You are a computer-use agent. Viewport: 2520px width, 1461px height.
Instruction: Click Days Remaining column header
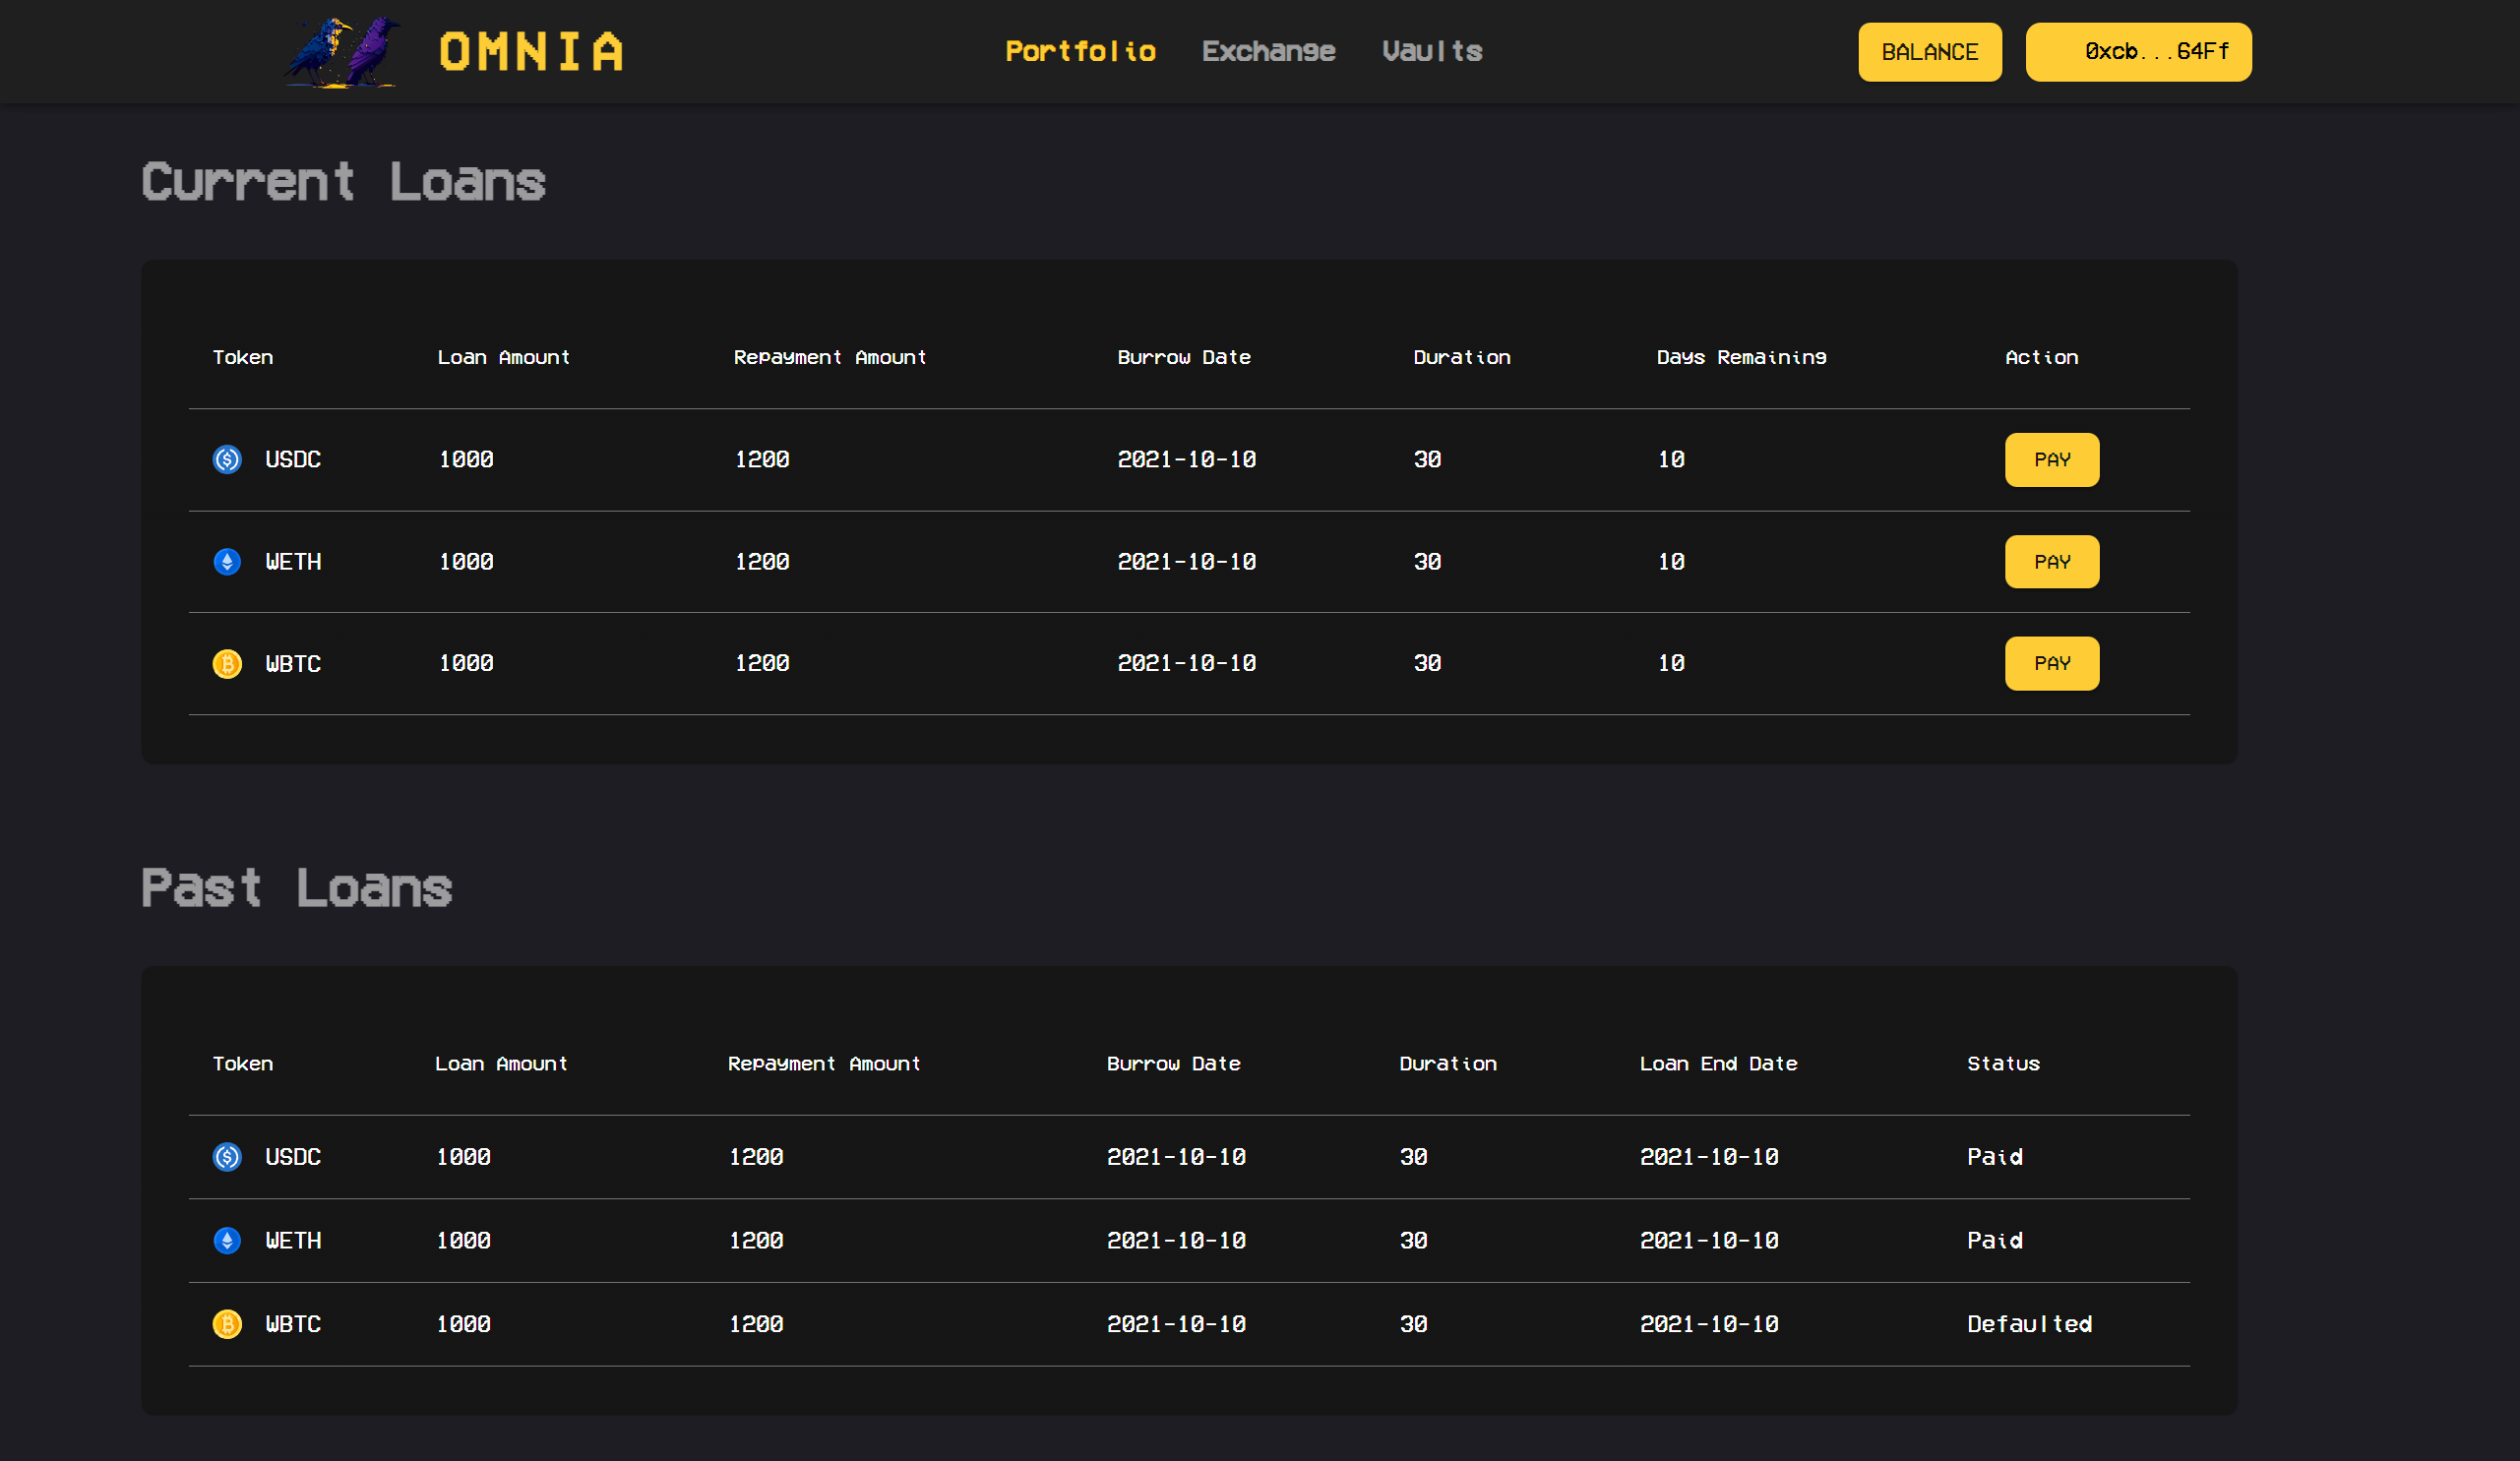pyautogui.click(x=1741, y=357)
